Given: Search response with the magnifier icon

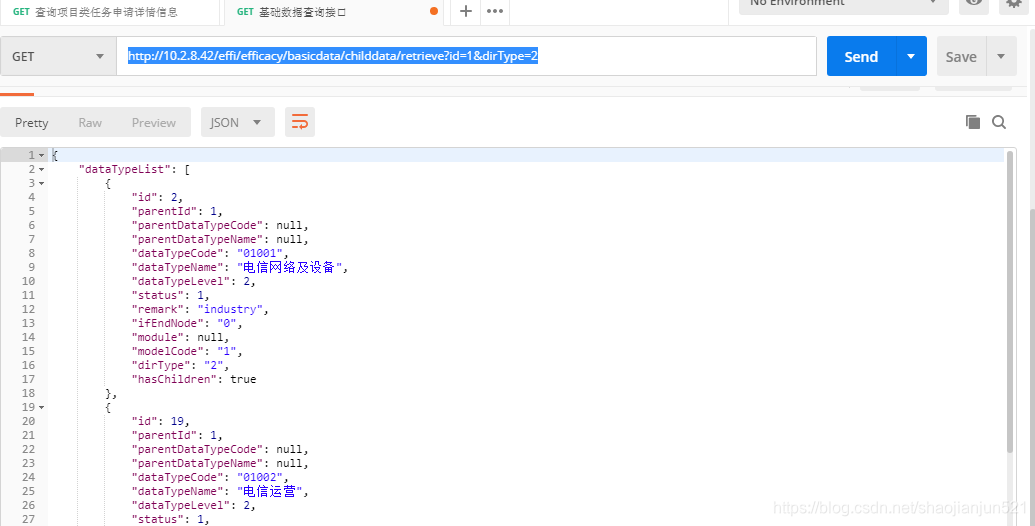Looking at the screenshot, I should tap(999, 122).
